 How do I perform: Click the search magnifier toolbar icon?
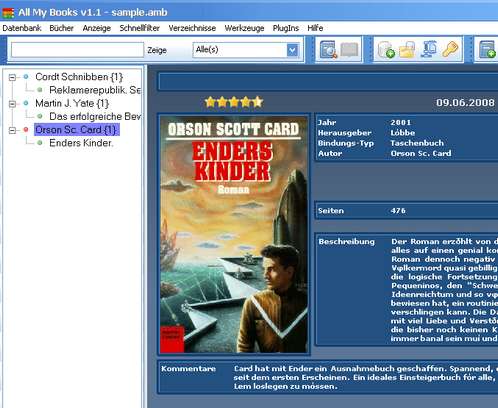(328, 50)
